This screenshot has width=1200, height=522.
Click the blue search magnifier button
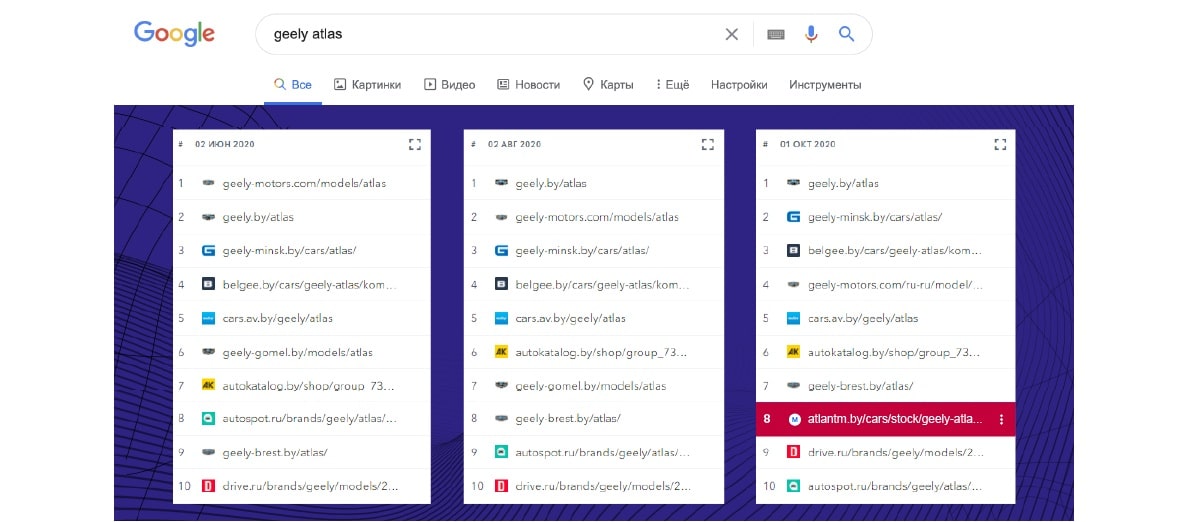point(846,34)
